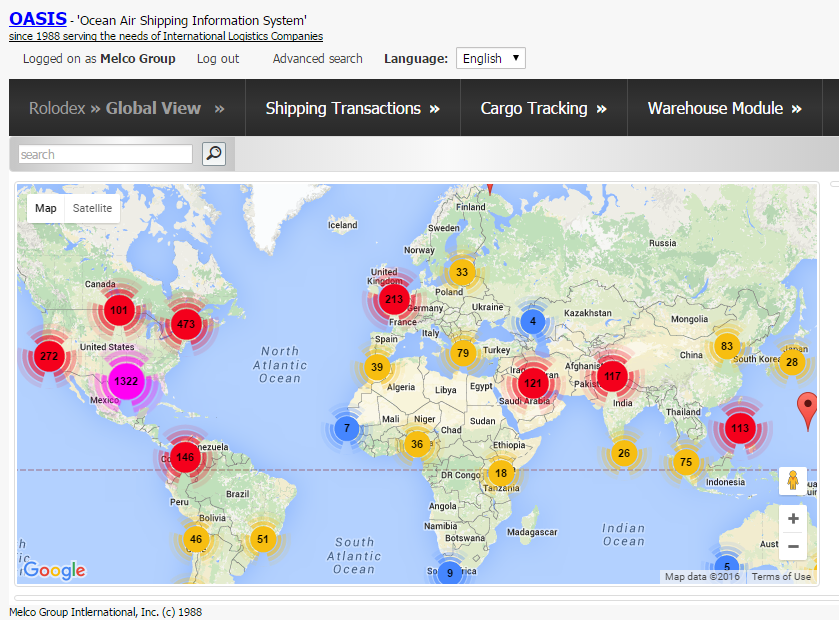Select the 113 cluster near Indonesia
The width and height of the screenshot is (839, 620).
(740, 428)
